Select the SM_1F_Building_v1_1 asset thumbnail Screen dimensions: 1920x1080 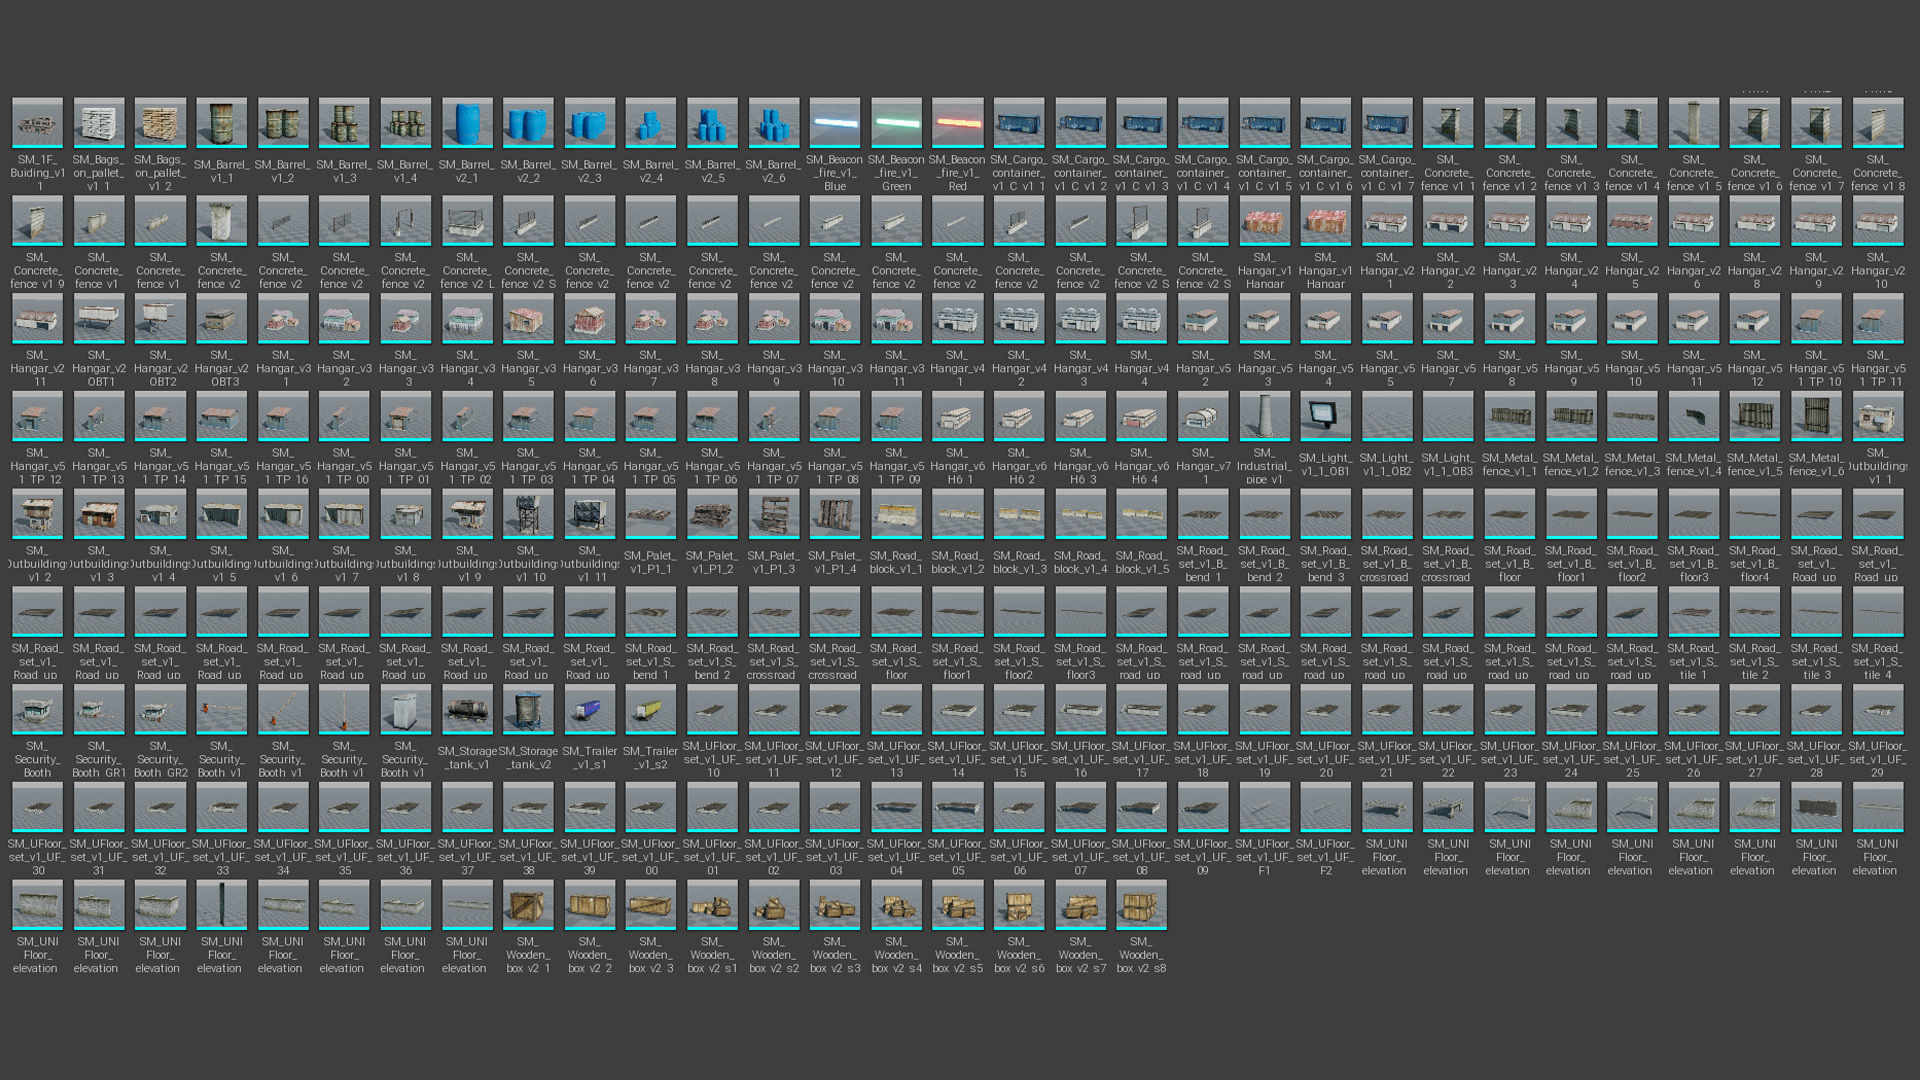pos(37,123)
